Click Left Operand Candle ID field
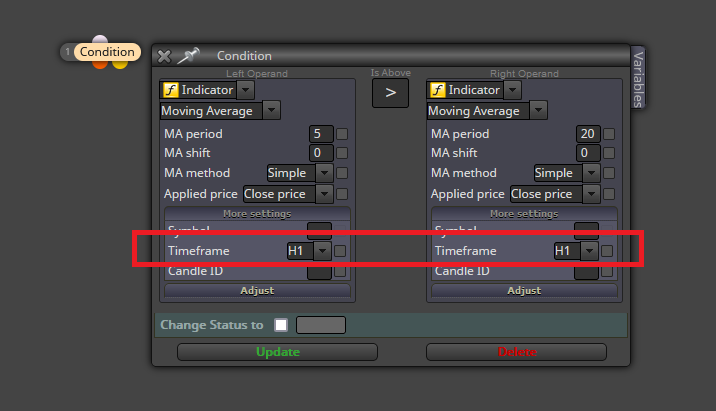Image resolution: width=716 pixels, height=411 pixels. coord(319,272)
